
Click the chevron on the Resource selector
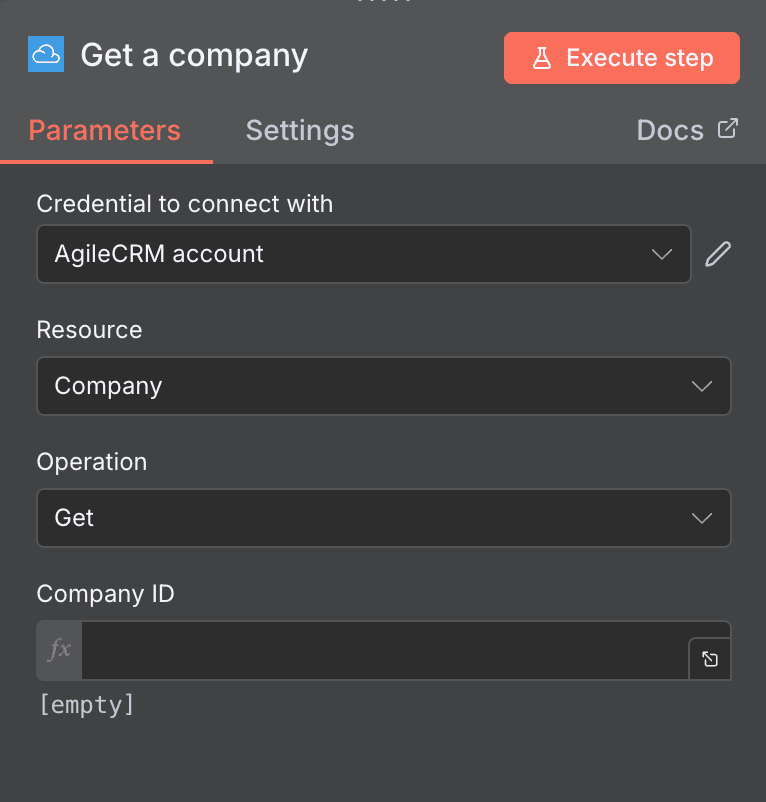point(702,386)
